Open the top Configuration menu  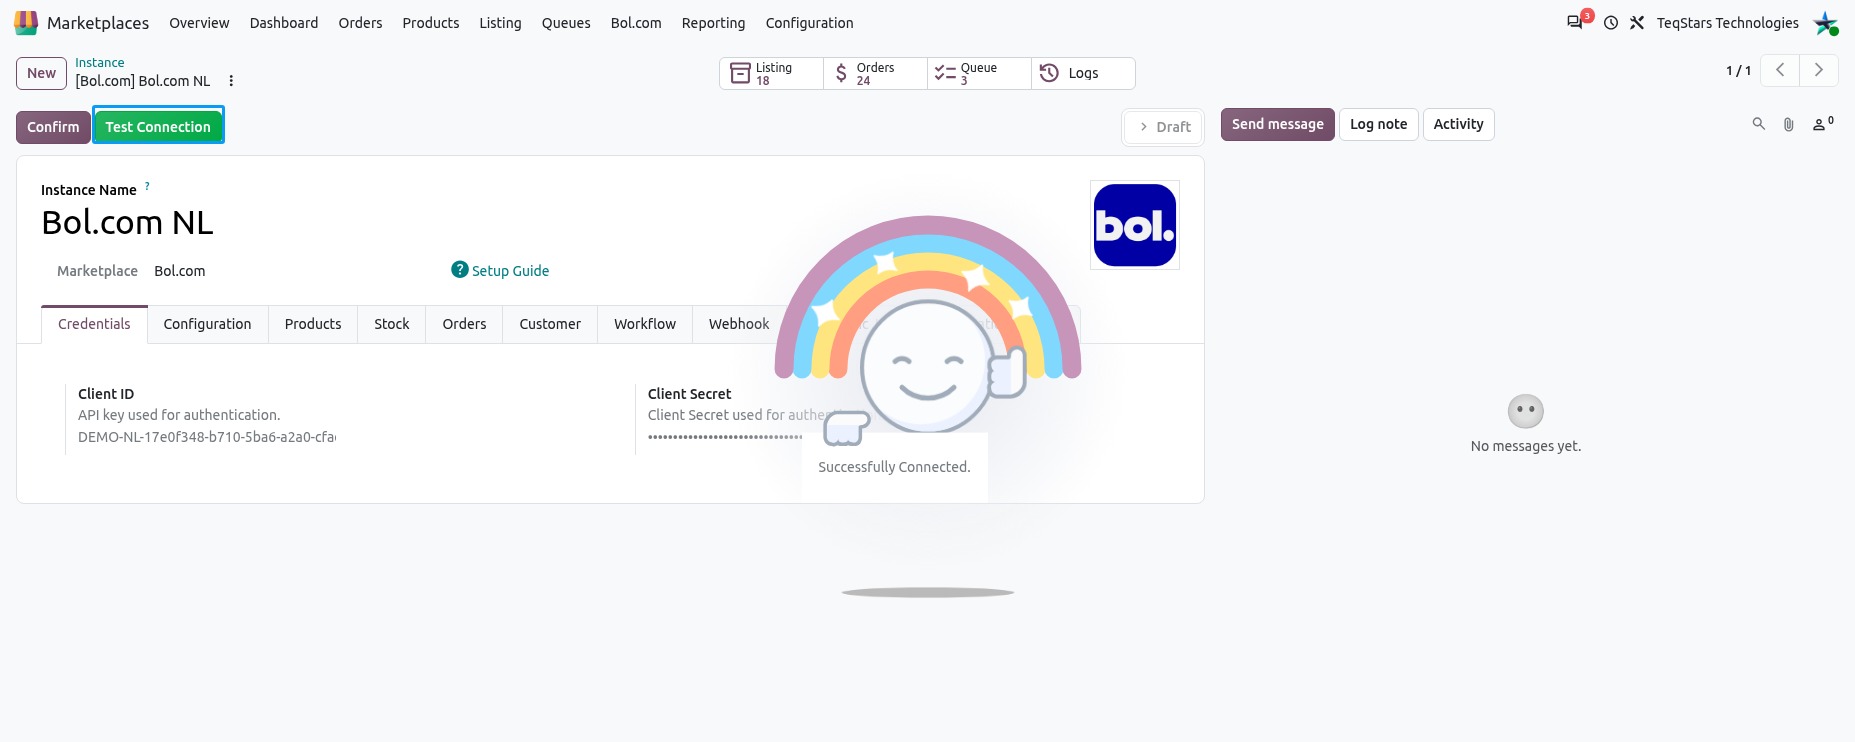[809, 23]
